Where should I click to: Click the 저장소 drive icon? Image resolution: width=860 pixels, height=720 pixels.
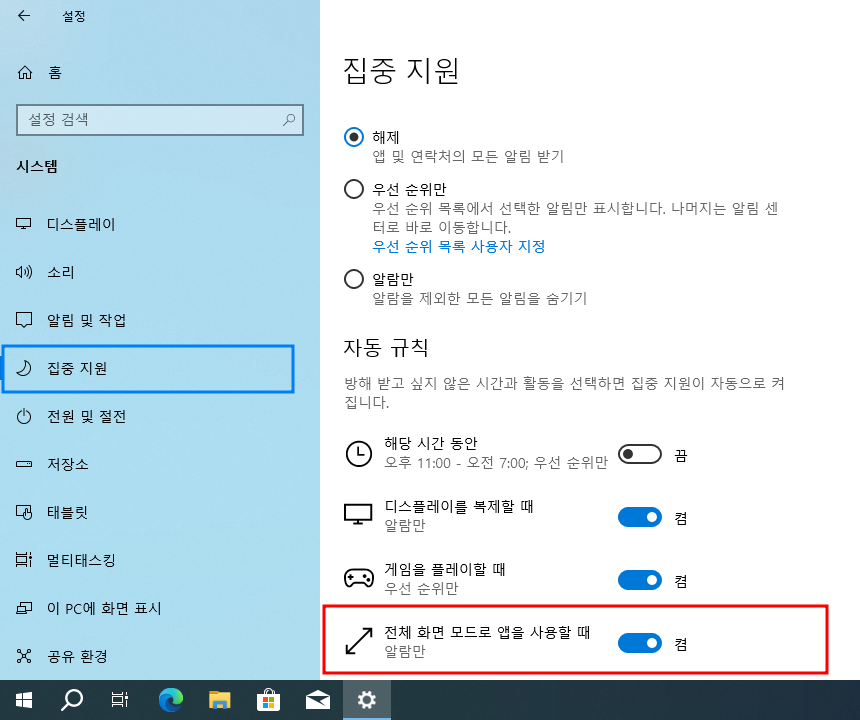point(24,464)
